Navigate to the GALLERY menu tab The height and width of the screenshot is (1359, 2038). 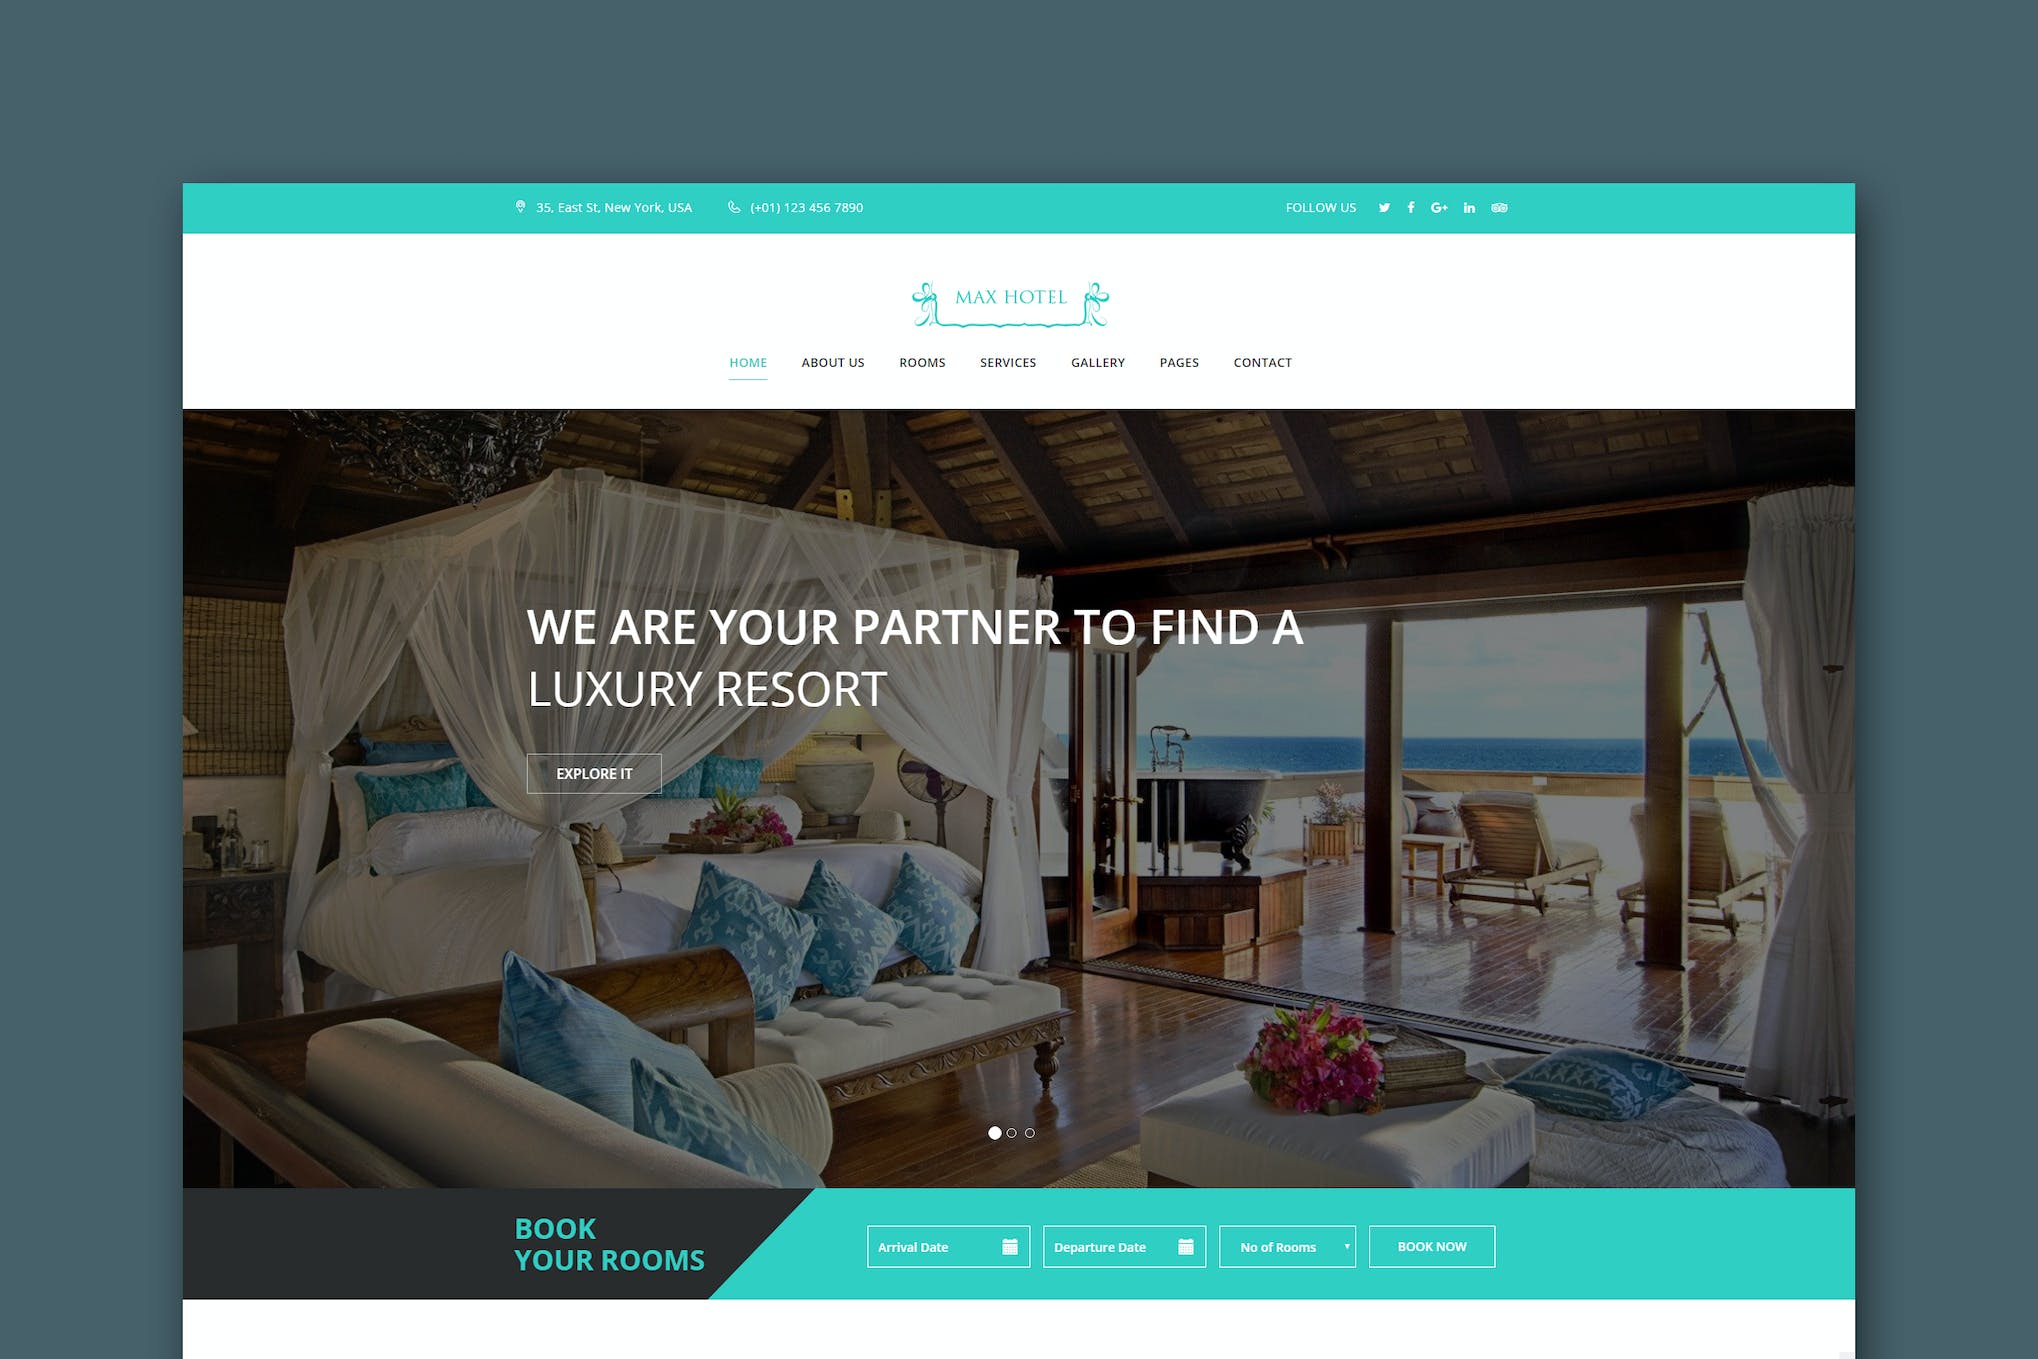point(1096,361)
